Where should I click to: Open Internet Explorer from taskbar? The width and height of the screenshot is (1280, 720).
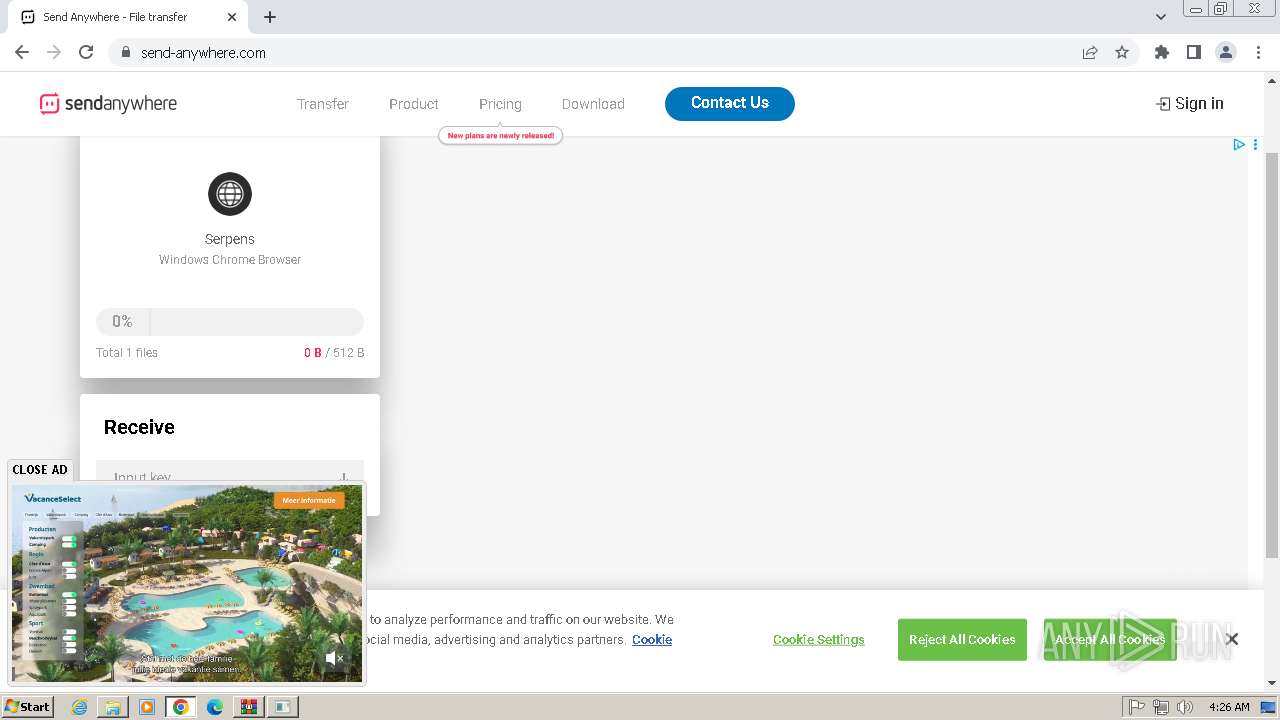79,707
